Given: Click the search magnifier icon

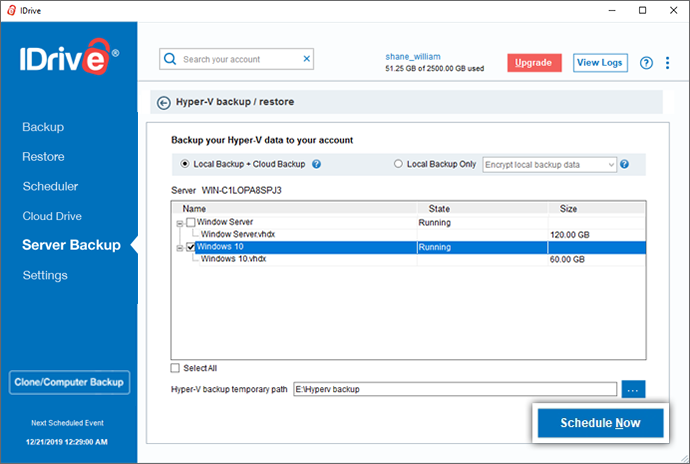Looking at the screenshot, I should 170,59.
